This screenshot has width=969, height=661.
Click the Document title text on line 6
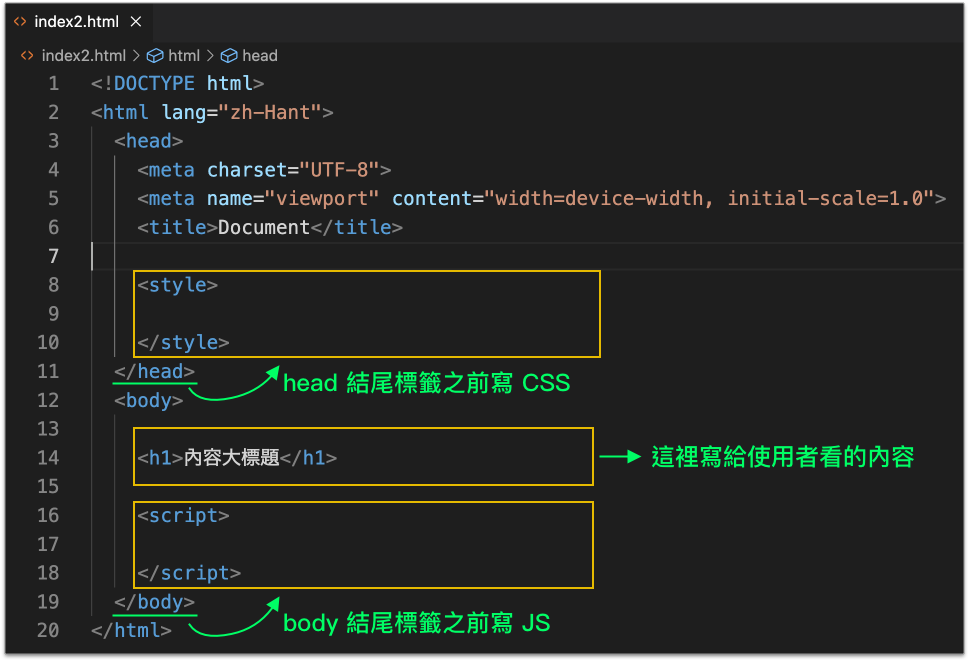264,227
